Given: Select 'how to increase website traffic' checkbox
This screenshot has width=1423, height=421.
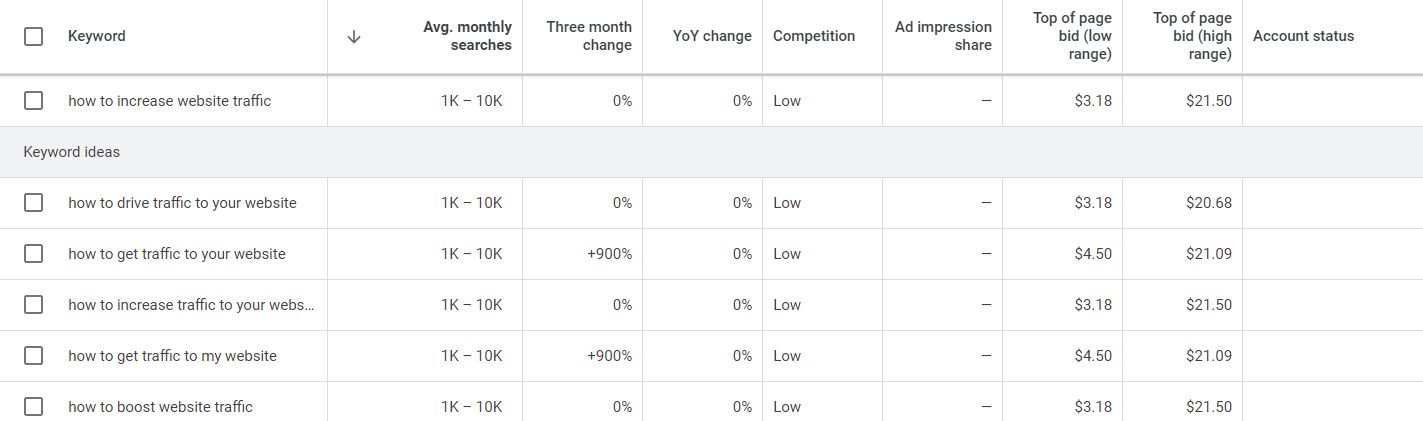Looking at the screenshot, I should coord(33,101).
